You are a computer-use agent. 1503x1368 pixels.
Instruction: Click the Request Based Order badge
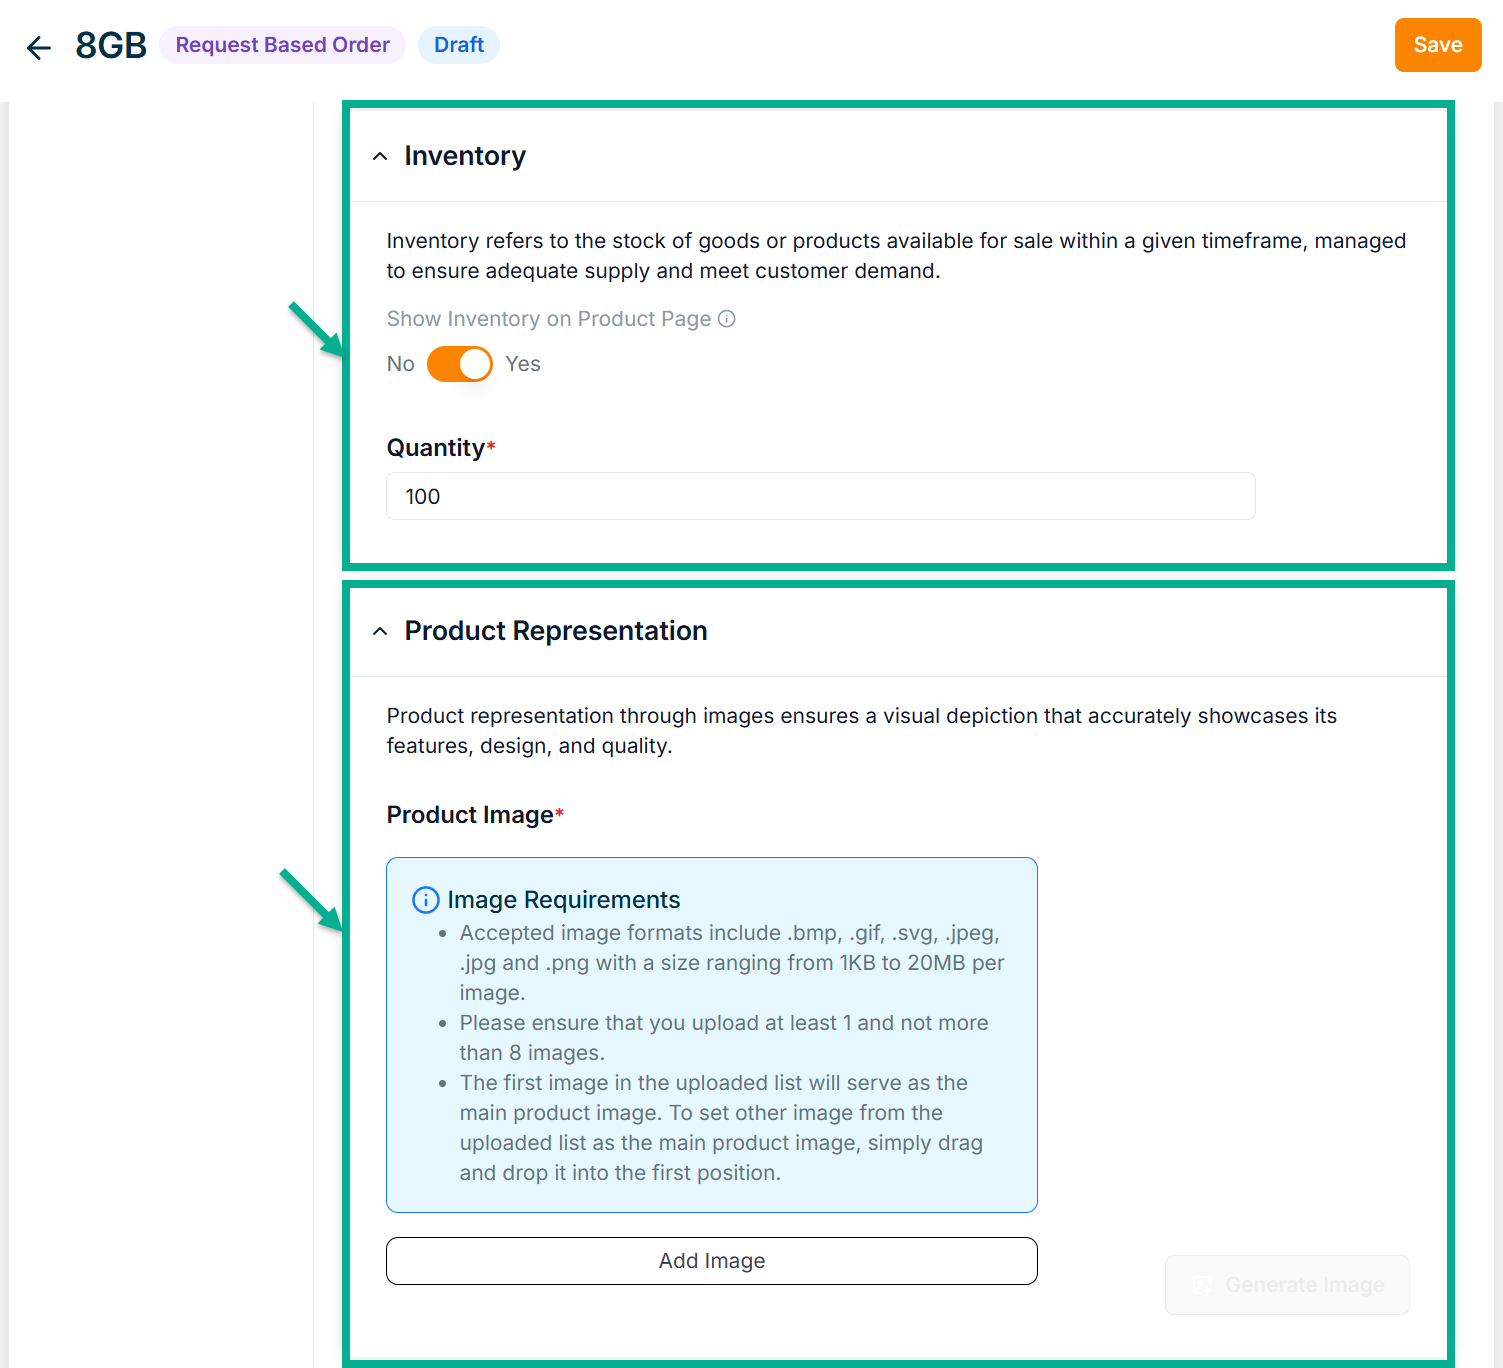[282, 45]
